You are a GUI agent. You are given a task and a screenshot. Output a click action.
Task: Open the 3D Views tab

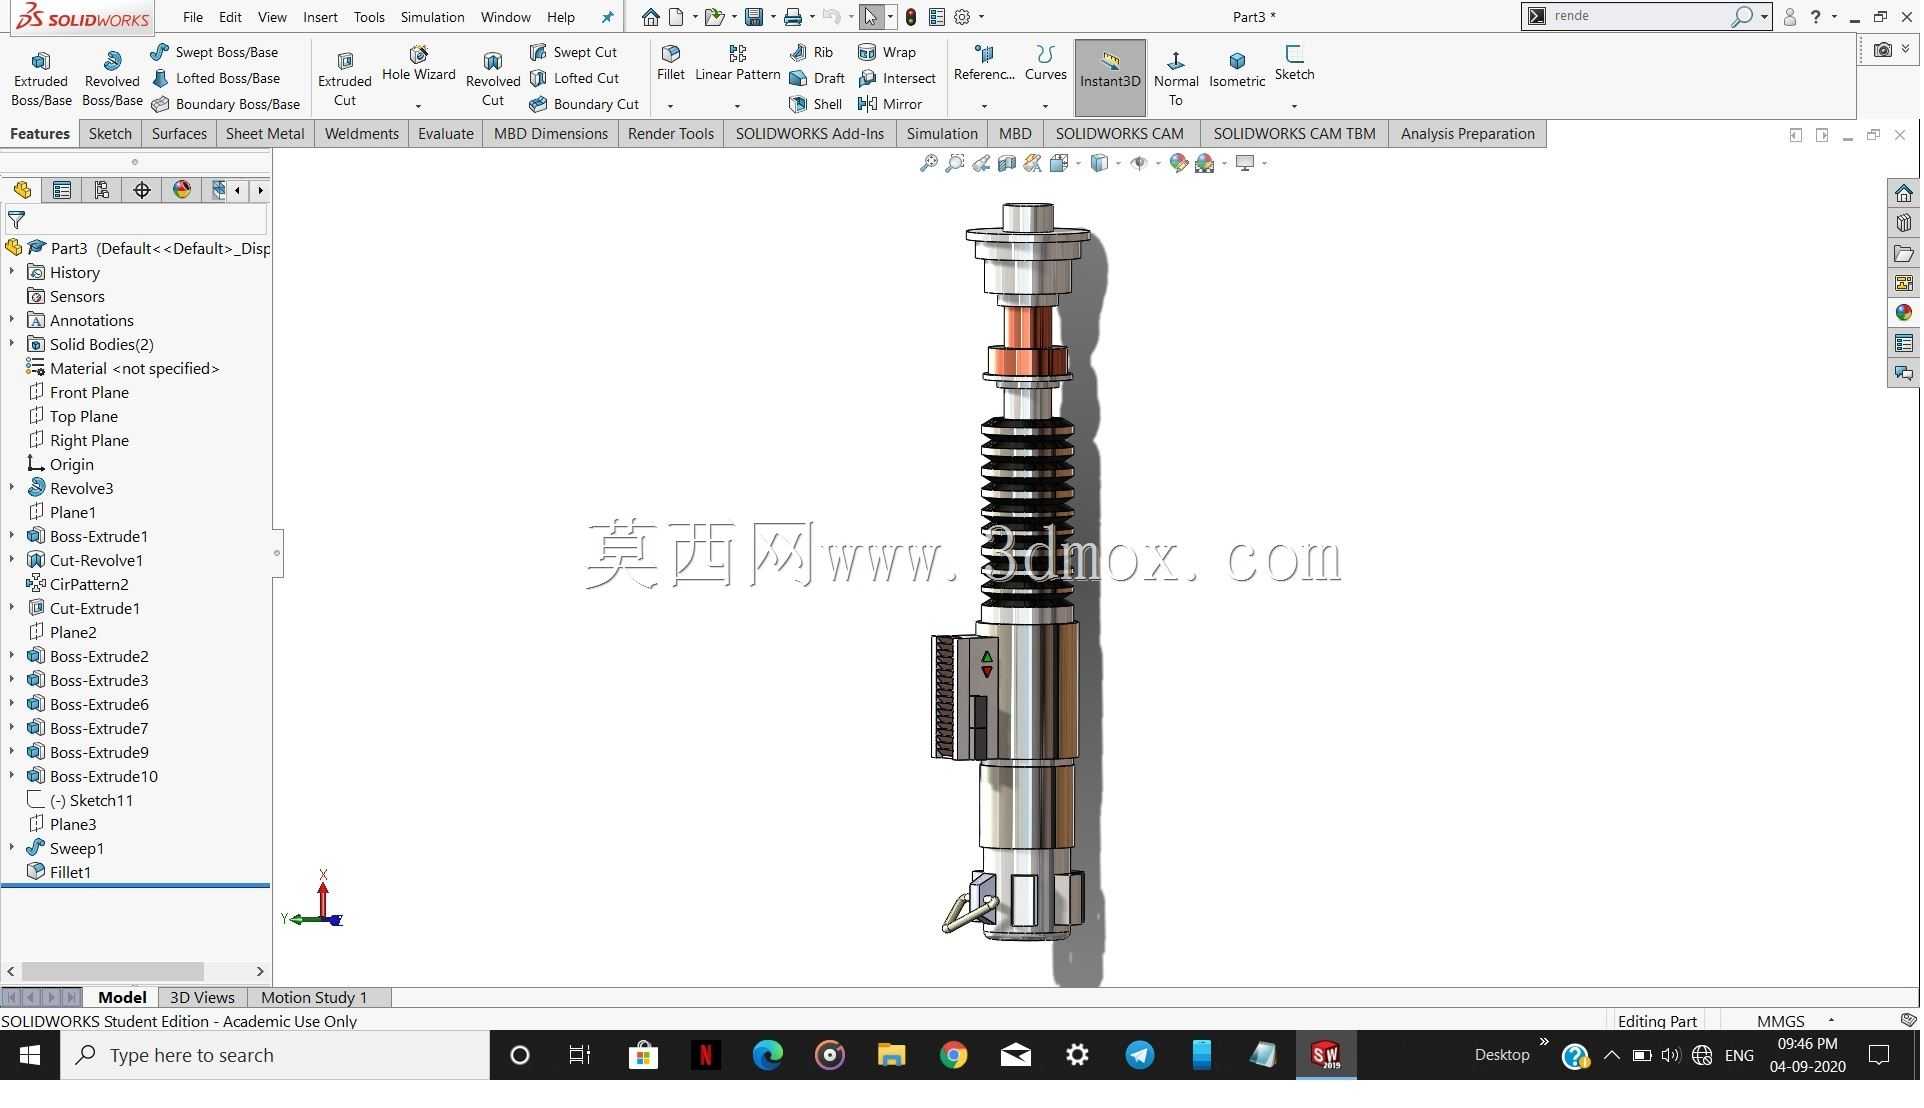point(202,997)
